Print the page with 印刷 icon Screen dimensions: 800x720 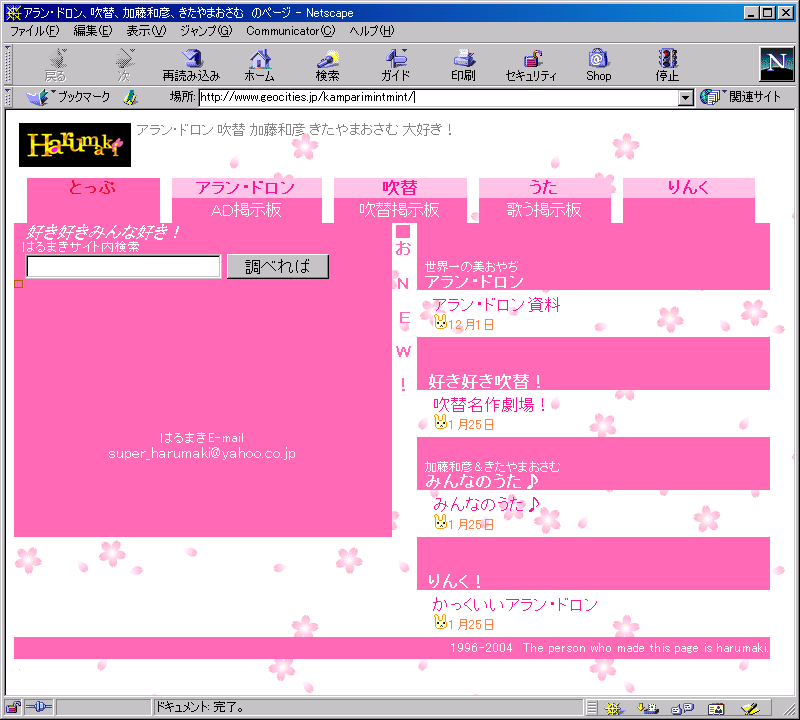(x=463, y=65)
